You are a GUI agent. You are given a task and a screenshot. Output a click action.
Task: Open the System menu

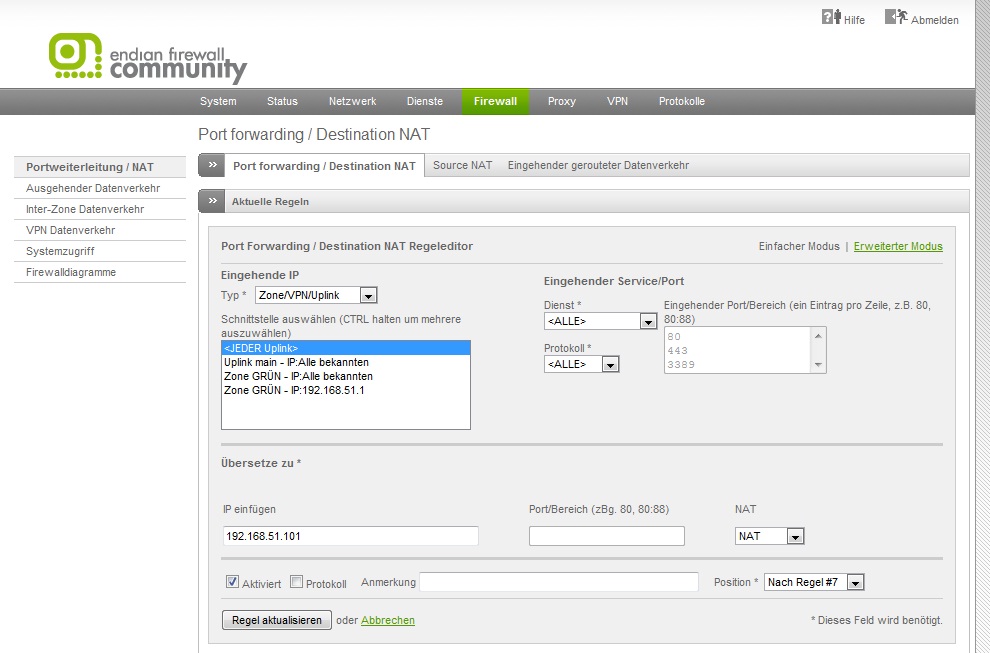[218, 101]
